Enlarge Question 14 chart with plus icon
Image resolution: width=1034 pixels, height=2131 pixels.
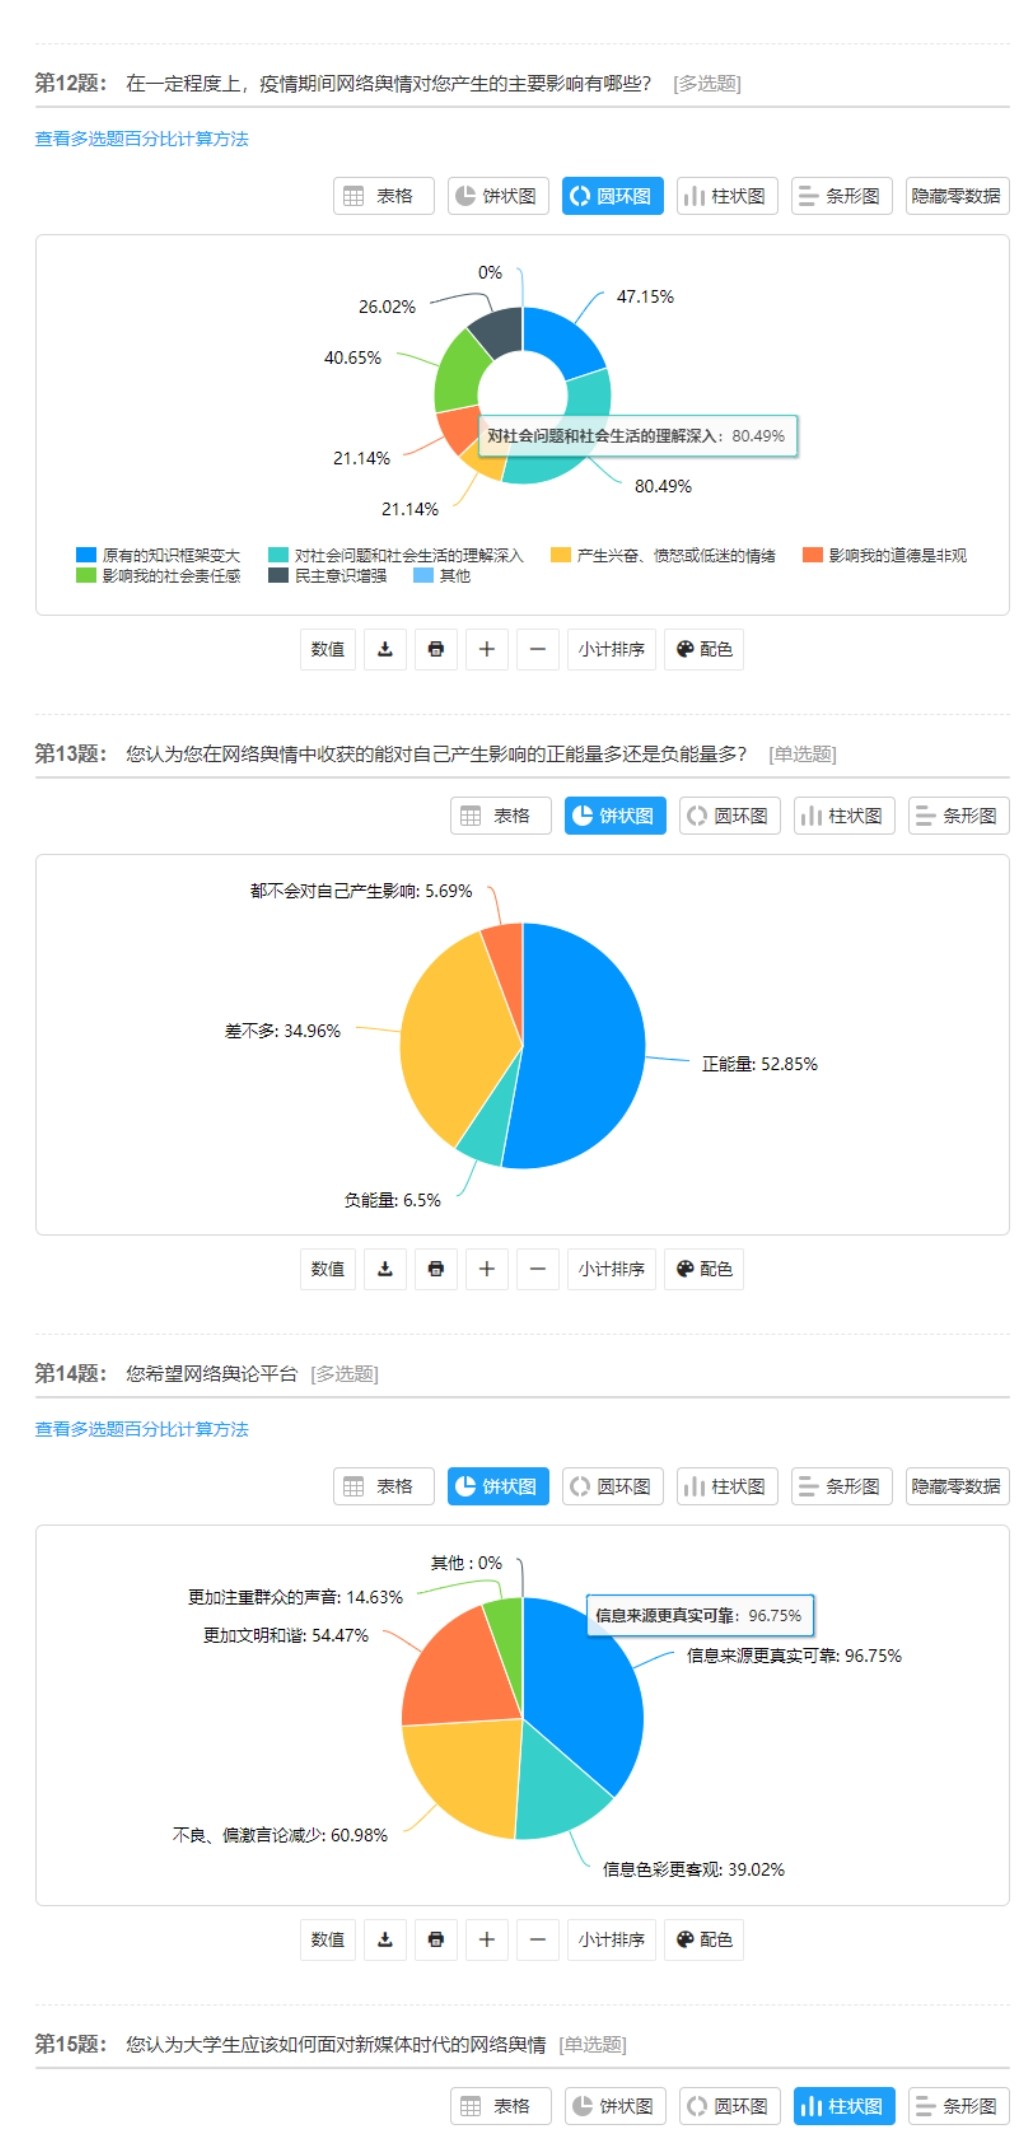point(487,1939)
